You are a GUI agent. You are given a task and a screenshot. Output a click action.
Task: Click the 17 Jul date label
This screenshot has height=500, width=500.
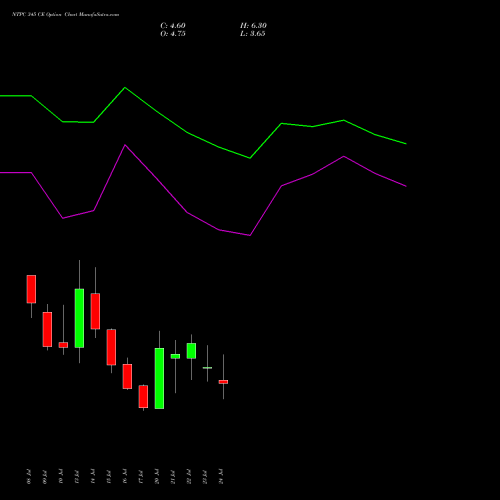tap(141, 477)
